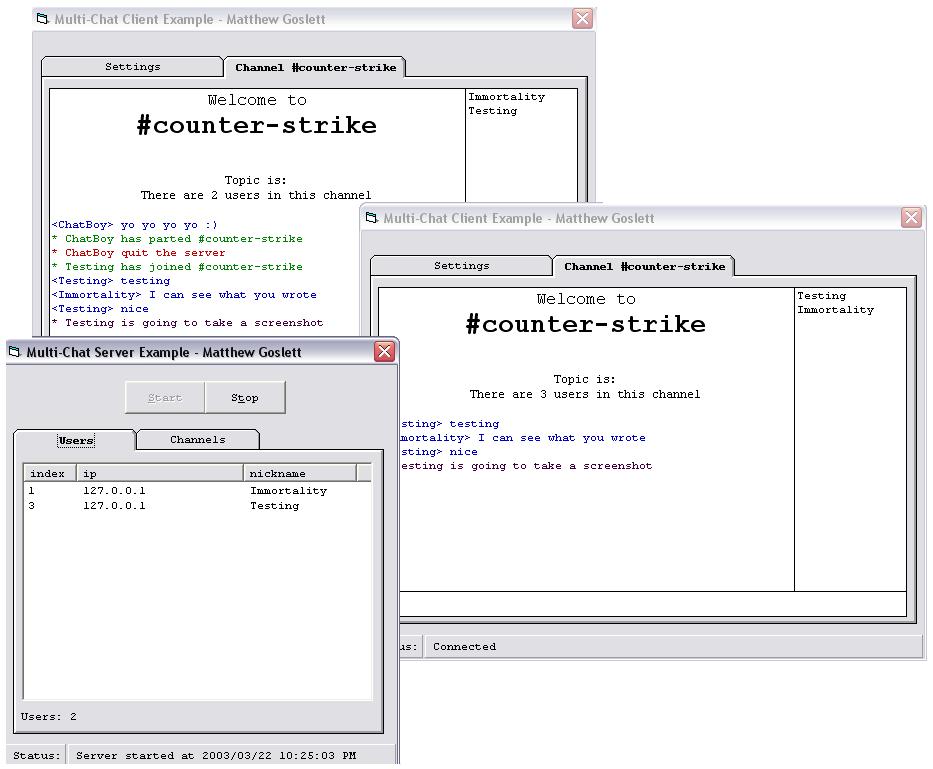Select Immortality in the back client's user list

coord(506,97)
